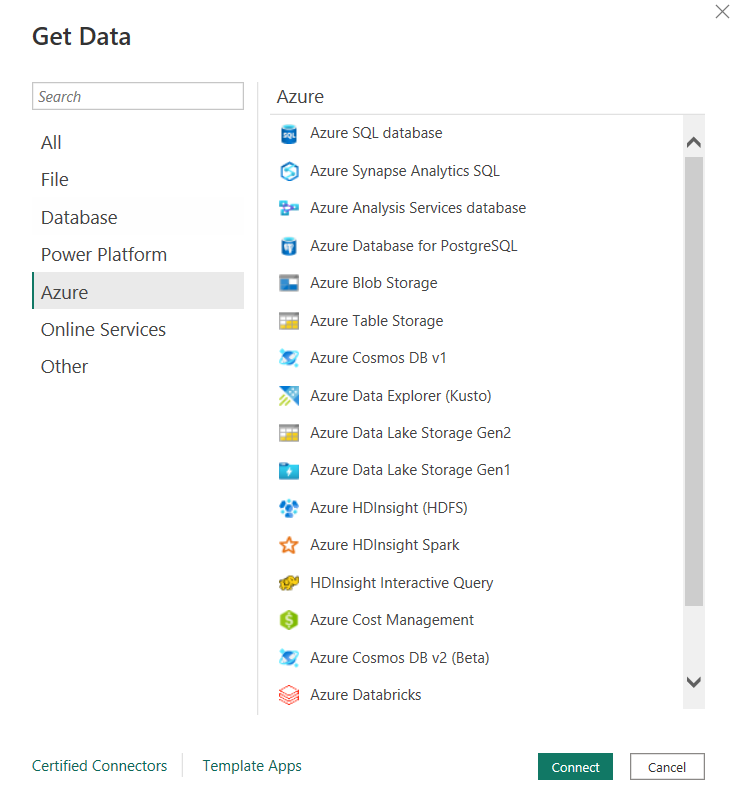This screenshot has width=736, height=800.
Task: Click the Azure Synapse Analytics SQL icon
Action: coord(289,171)
